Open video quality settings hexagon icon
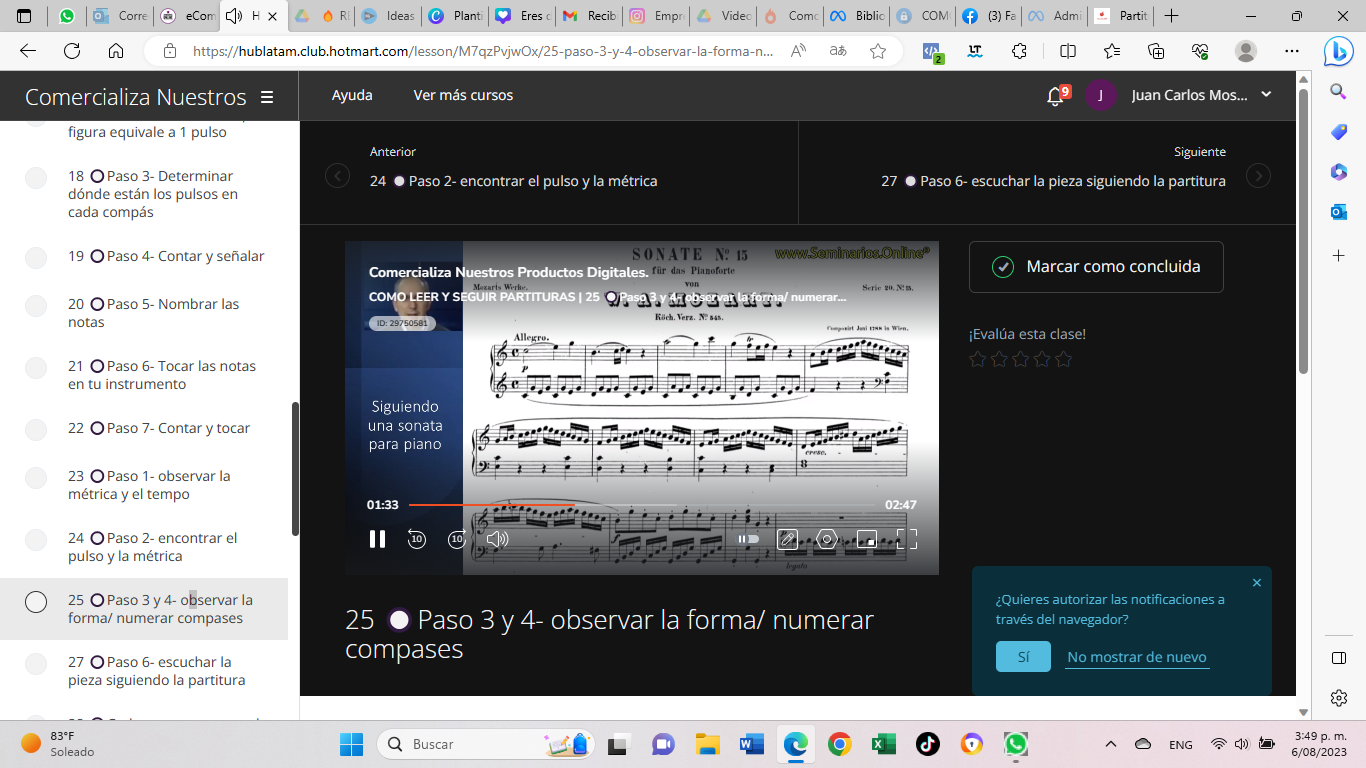The image size is (1366, 768). coord(826,539)
